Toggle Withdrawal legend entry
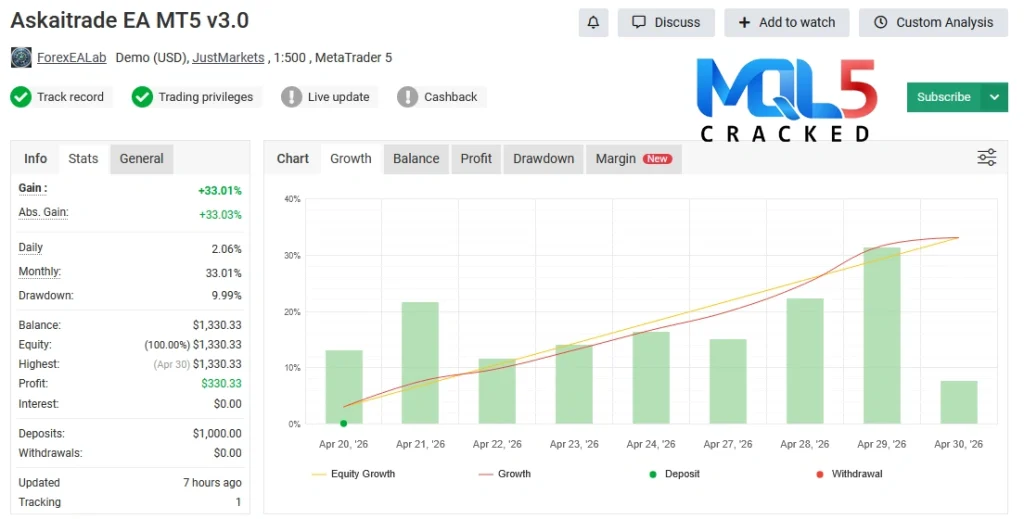 coord(849,474)
